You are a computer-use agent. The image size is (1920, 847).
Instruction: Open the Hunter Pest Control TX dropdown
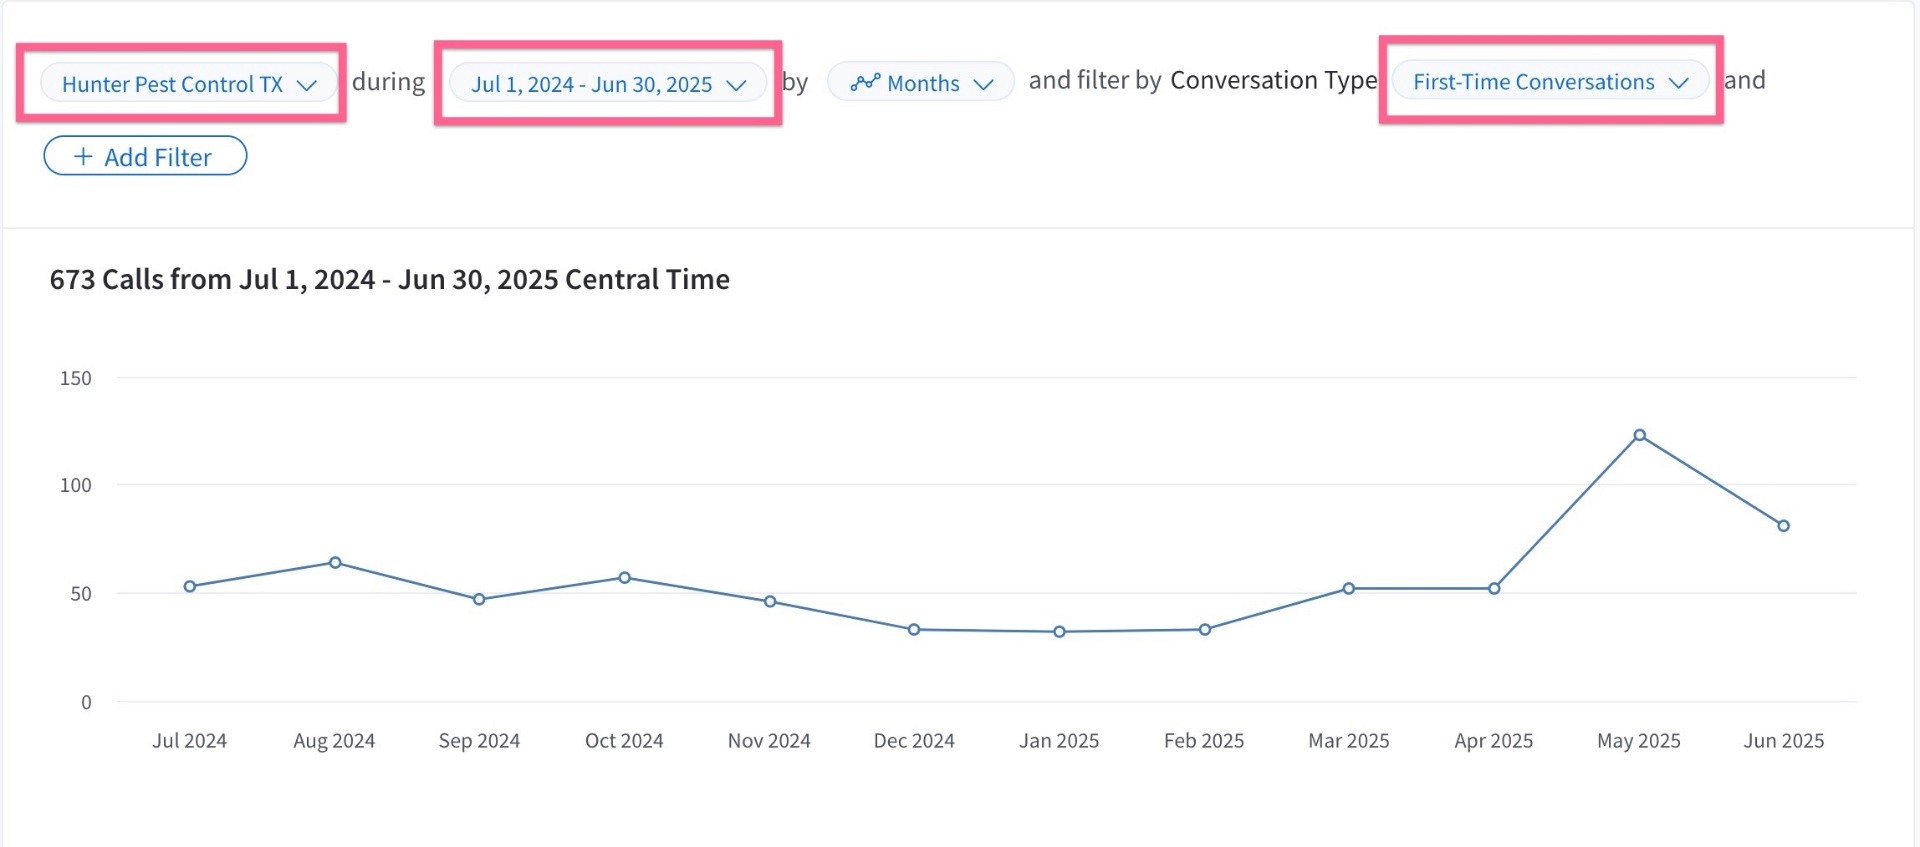coord(188,83)
